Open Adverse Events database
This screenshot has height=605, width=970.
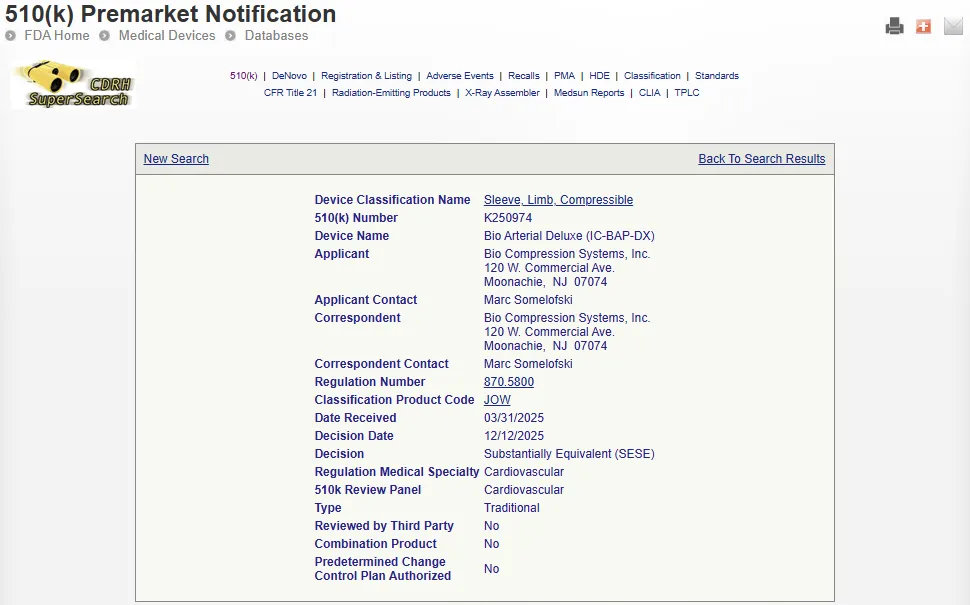coord(460,75)
